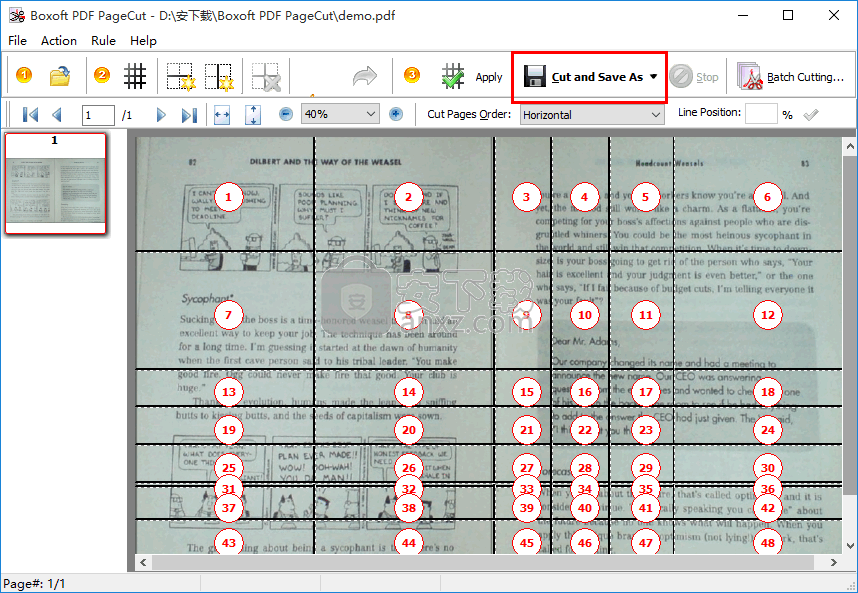Fit page to height
The image size is (858, 593).
point(253,115)
